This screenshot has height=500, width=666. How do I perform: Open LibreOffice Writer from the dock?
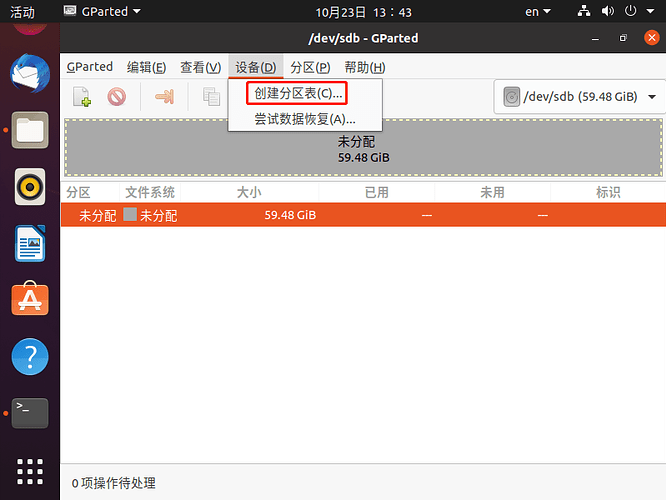30,243
